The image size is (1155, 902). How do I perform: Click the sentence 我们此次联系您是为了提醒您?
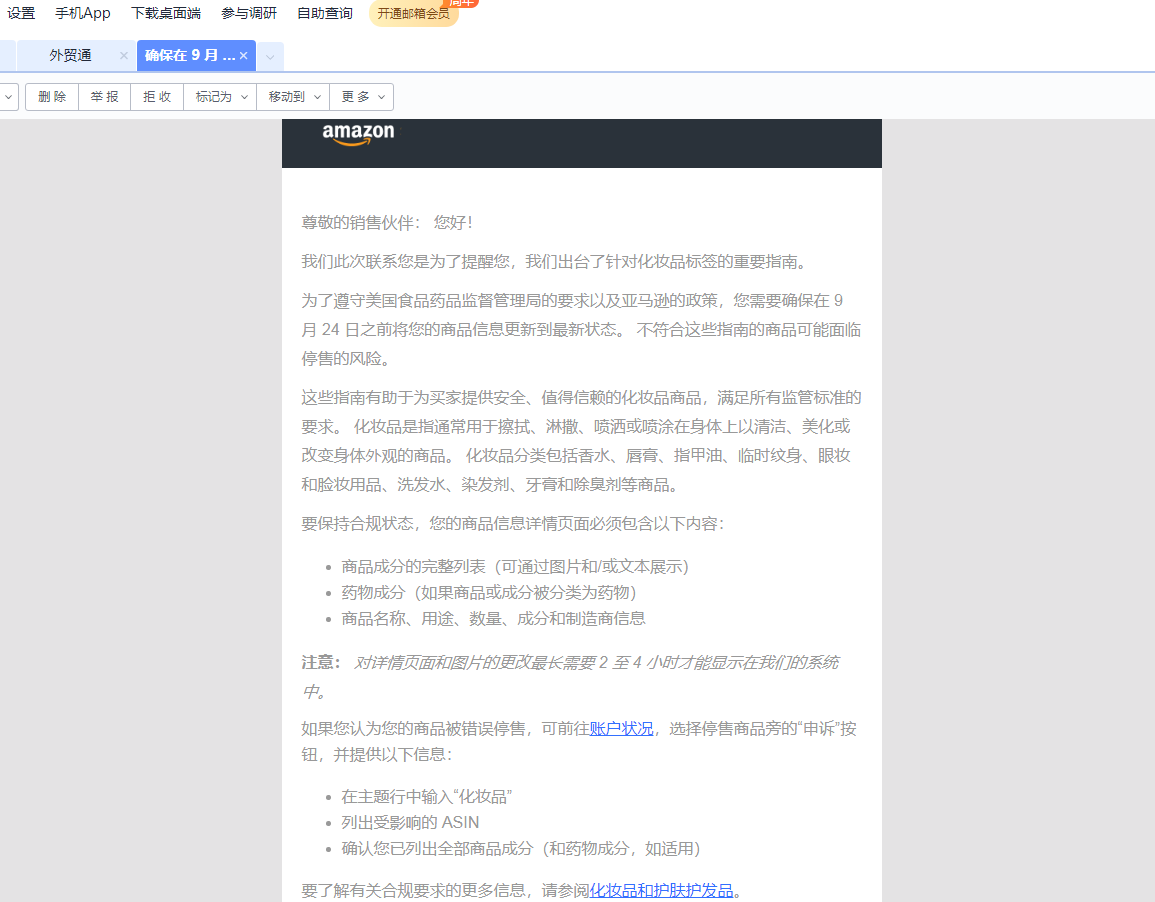(x=554, y=261)
